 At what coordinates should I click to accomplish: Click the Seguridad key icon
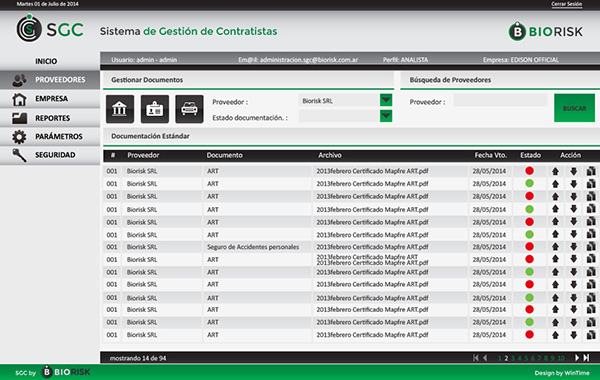click(x=19, y=155)
